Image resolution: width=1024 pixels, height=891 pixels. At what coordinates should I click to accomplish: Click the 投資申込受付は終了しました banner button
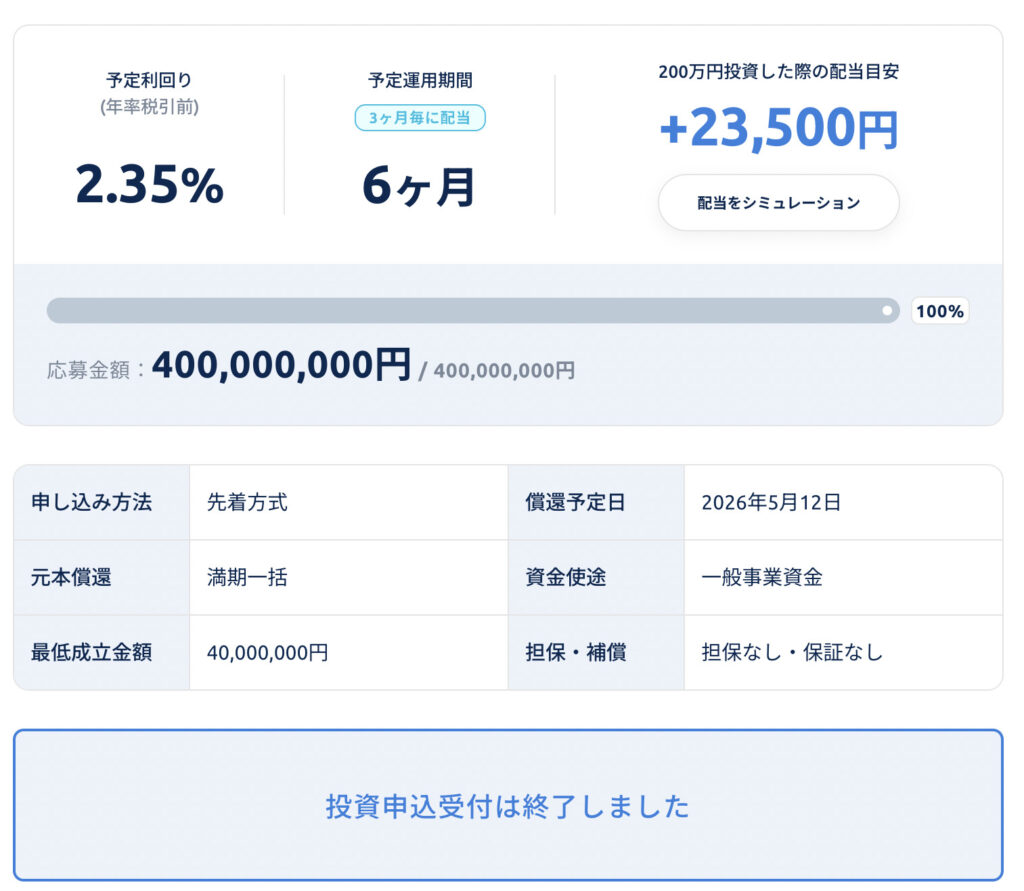click(x=507, y=806)
